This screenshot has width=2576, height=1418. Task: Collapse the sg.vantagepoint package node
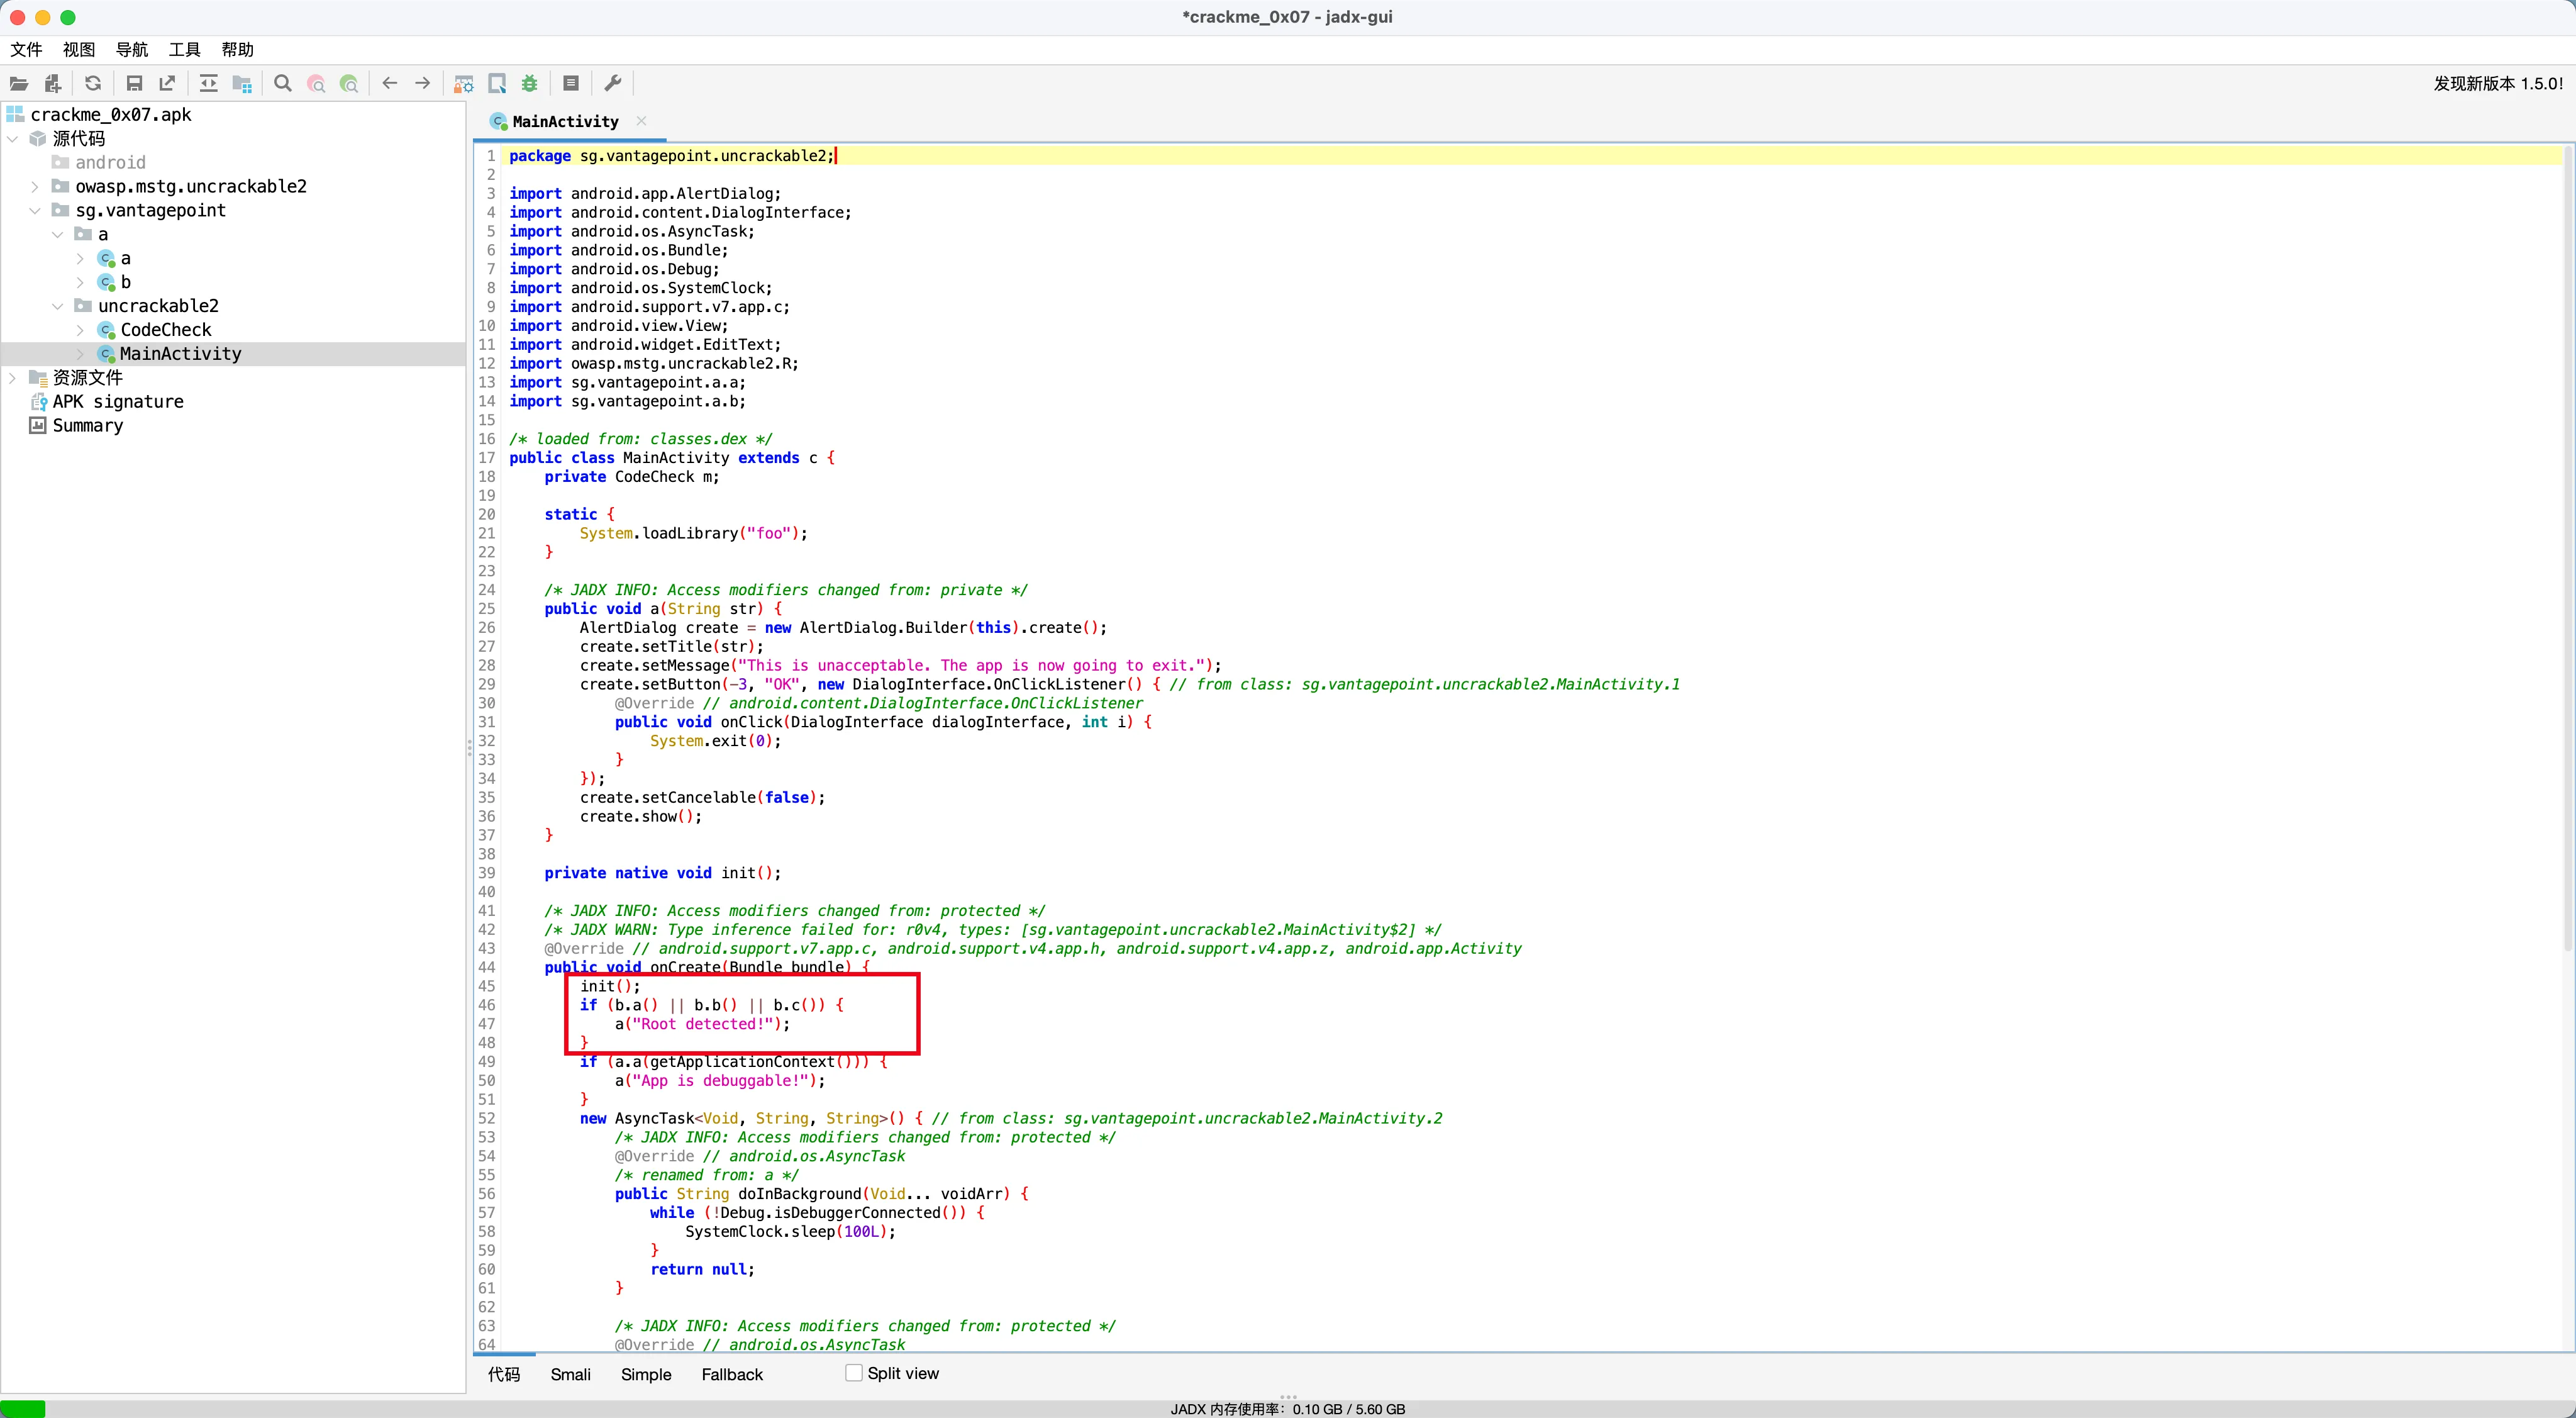point(35,211)
